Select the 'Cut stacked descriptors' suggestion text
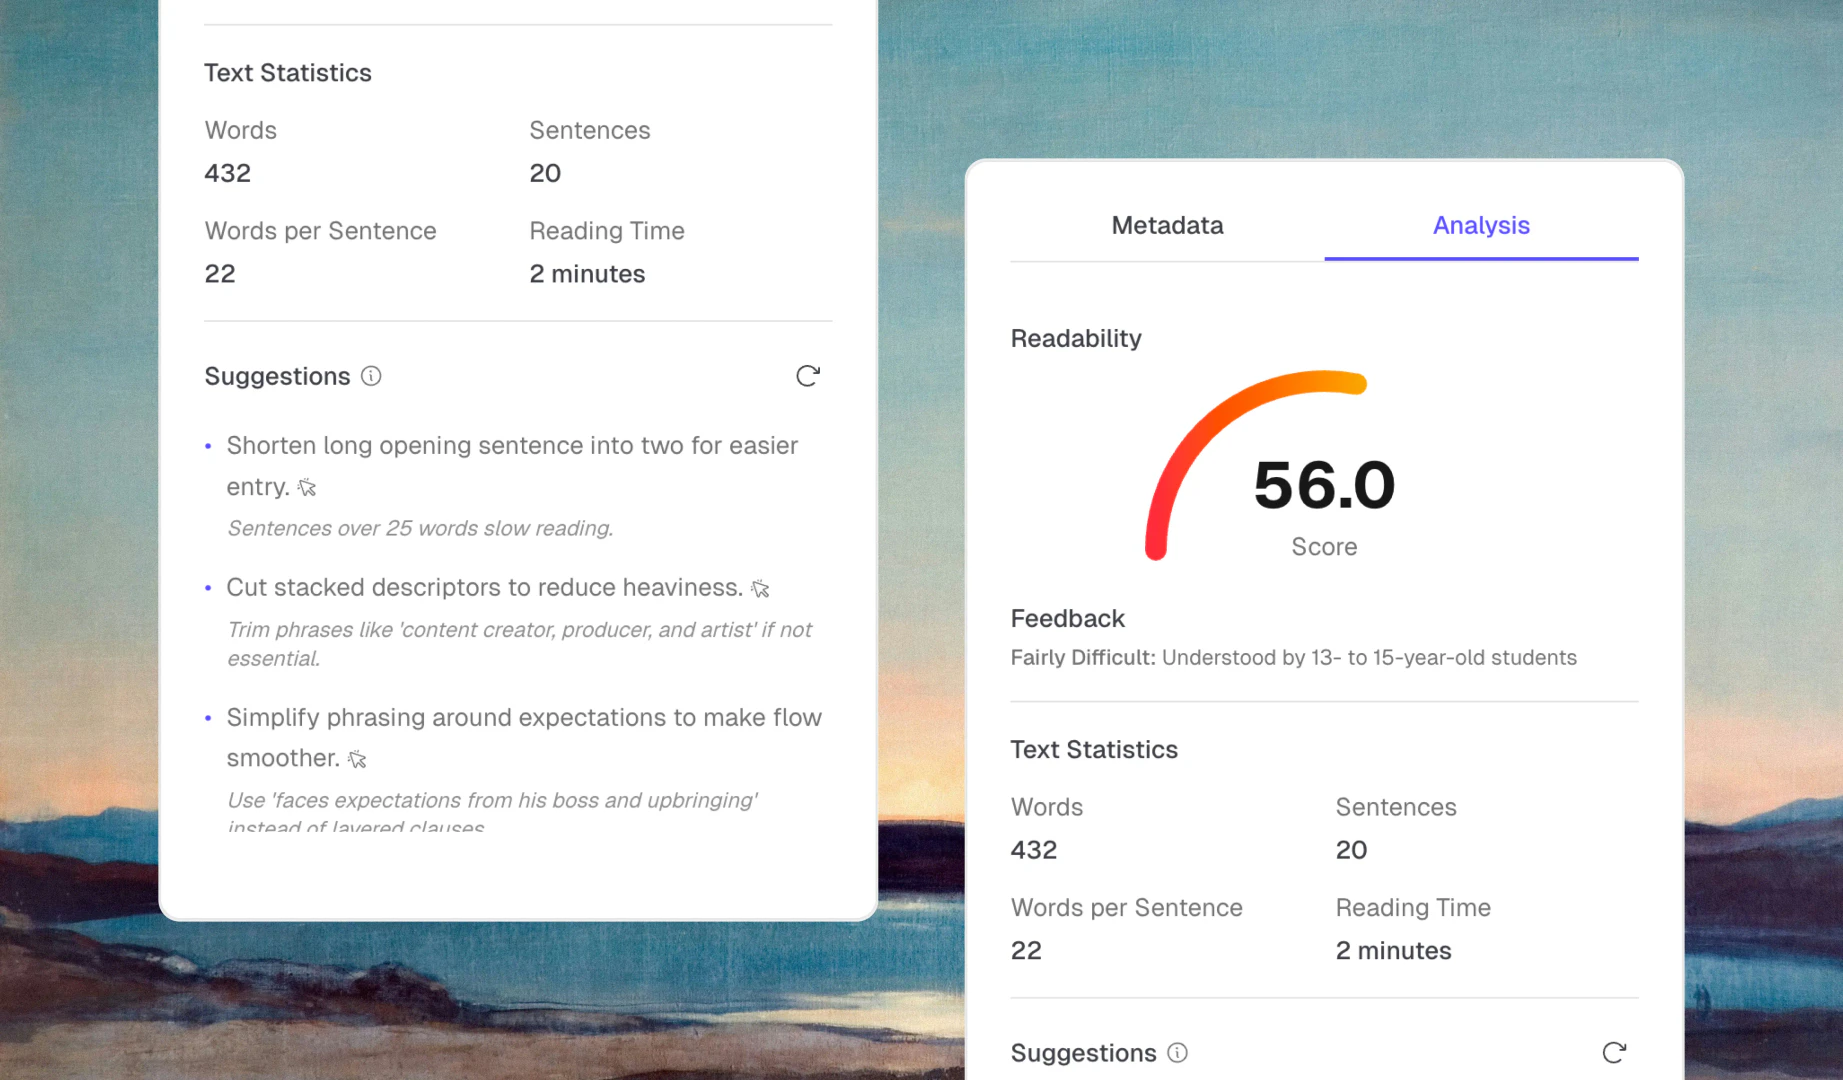The height and width of the screenshot is (1080, 1843). 485,588
